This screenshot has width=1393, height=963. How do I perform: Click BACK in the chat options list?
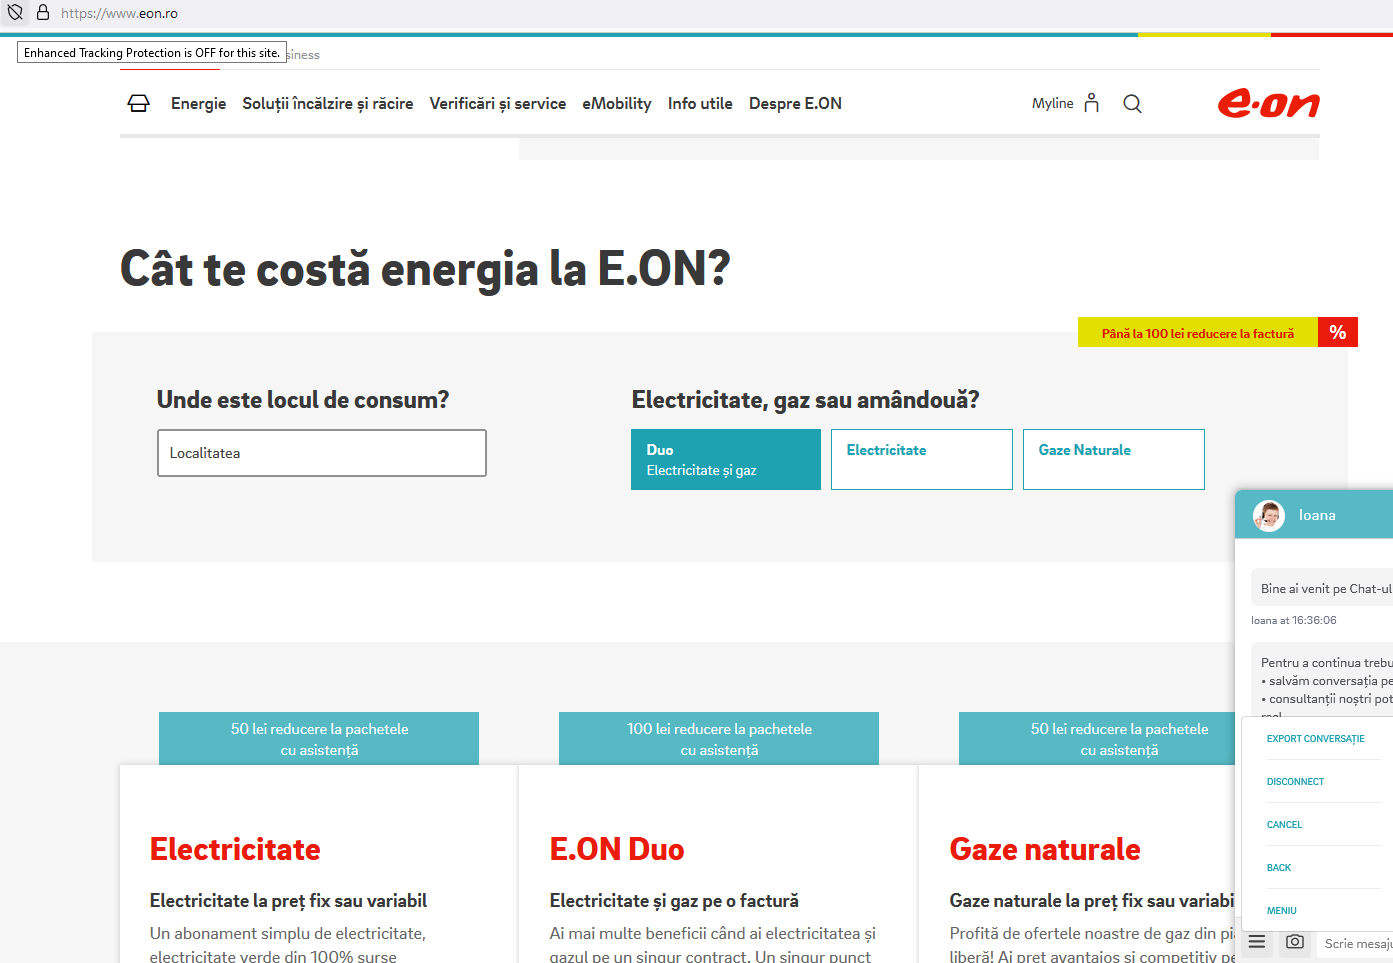coord(1278,867)
